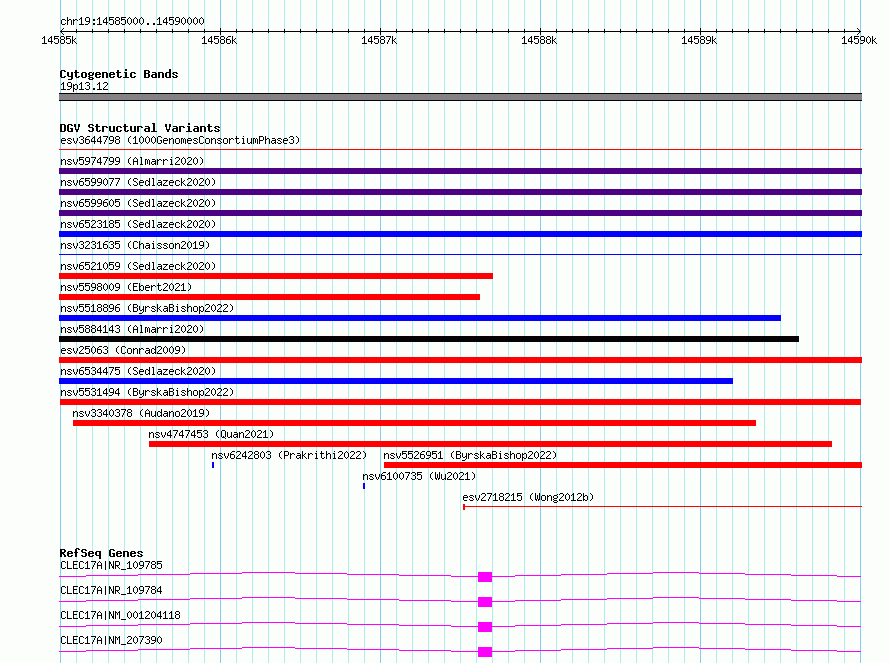Open the CLEC17A|NR_109784 gene label
Screen dimensions: 890x663
(x=111, y=590)
